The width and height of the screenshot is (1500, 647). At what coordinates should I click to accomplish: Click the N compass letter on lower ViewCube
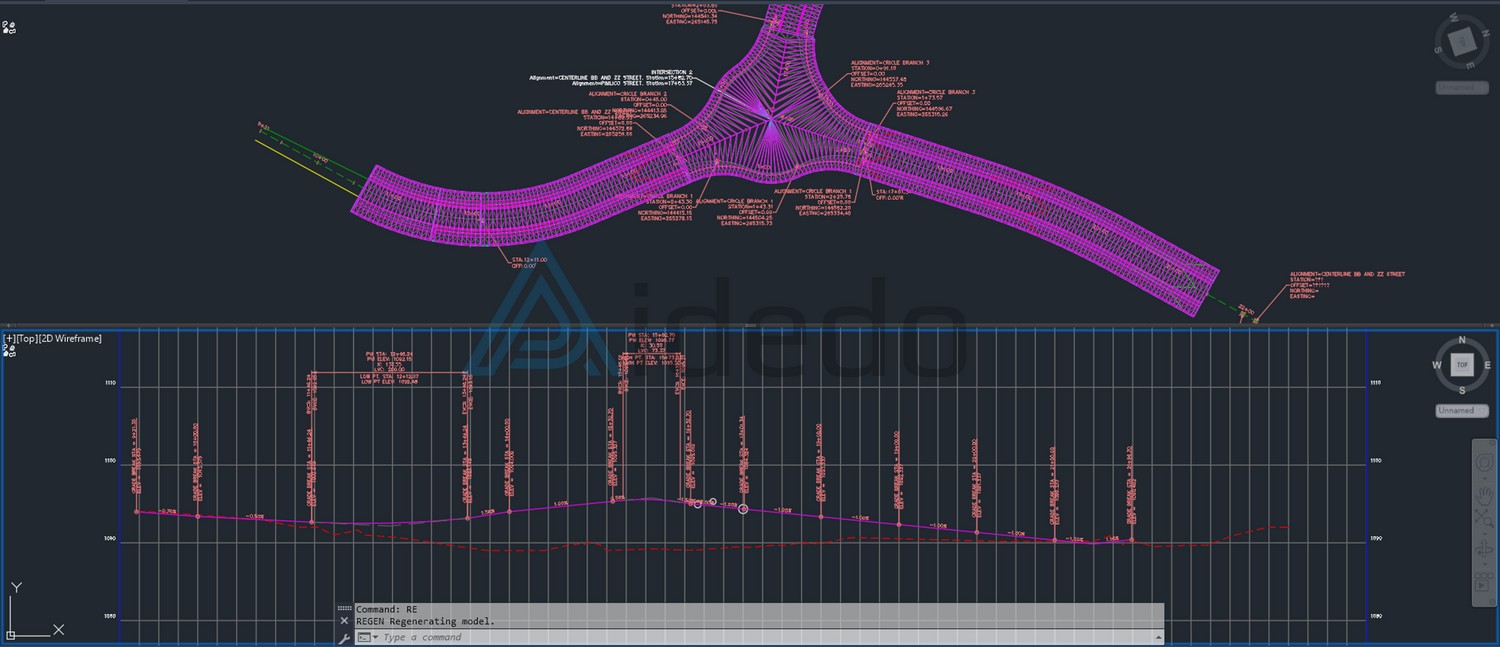point(1462,341)
